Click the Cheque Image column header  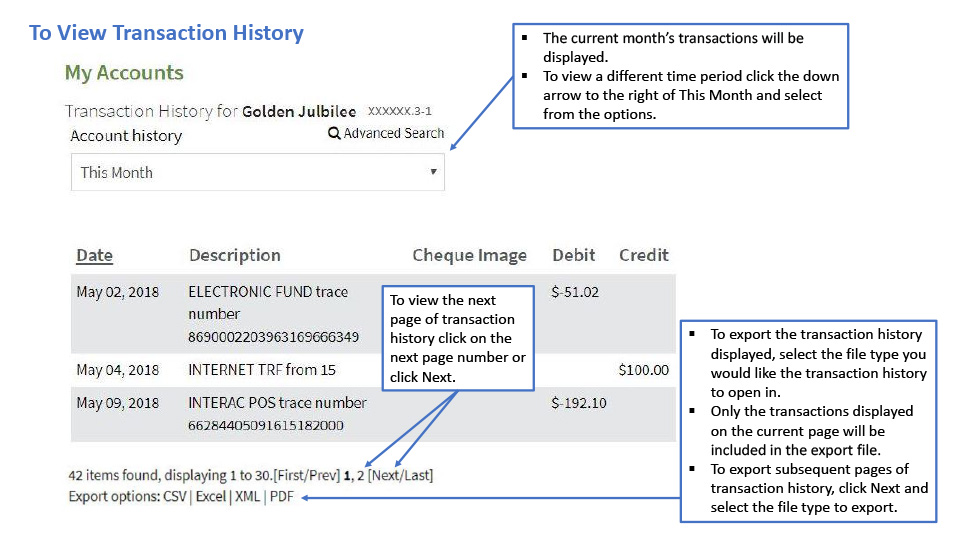tap(469, 255)
